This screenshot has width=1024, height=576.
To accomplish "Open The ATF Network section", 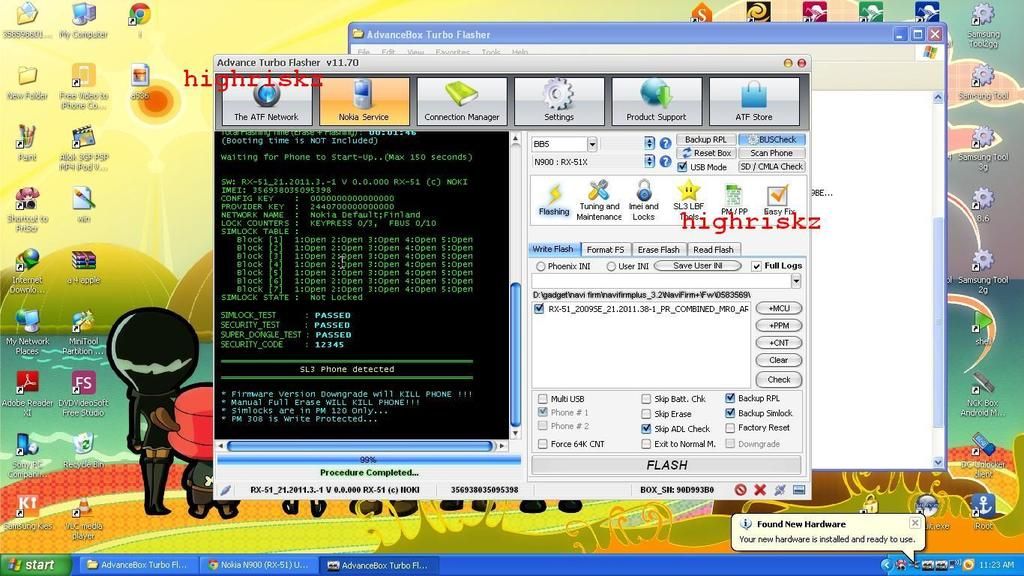I will coord(266,102).
